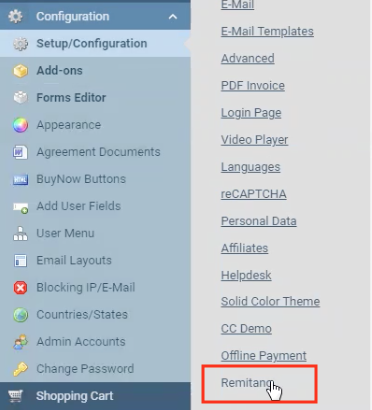Image resolution: width=372 pixels, height=410 pixels.
Task: Open the Login Page link
Action: click(251, 113)
